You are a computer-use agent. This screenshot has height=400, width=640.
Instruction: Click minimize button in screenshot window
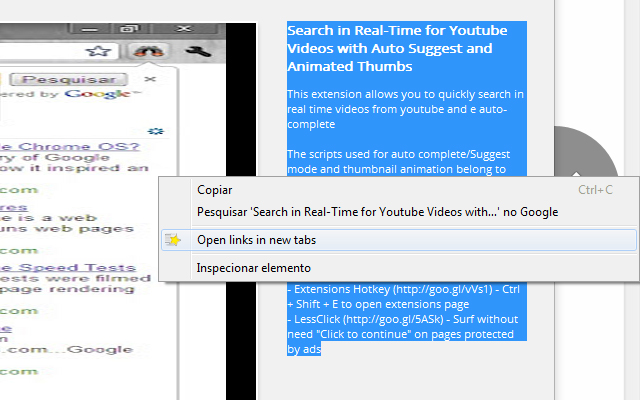click(90, 29)
